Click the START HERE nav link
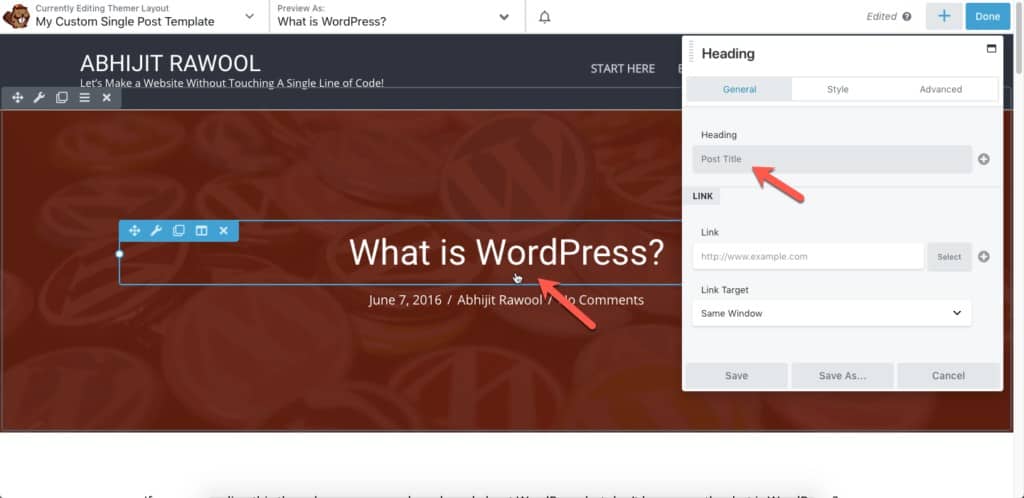Screen dimensions: 1024x498 coord(622,69)
